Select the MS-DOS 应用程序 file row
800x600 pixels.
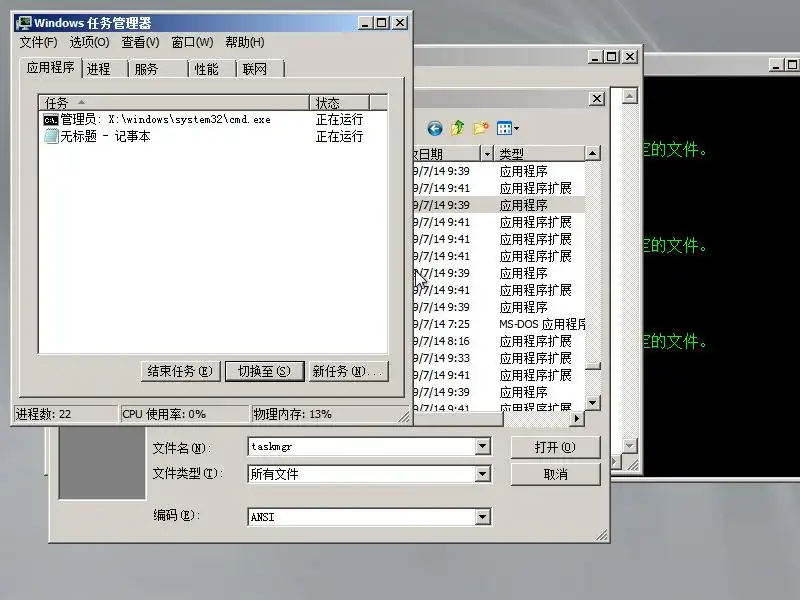499,324
